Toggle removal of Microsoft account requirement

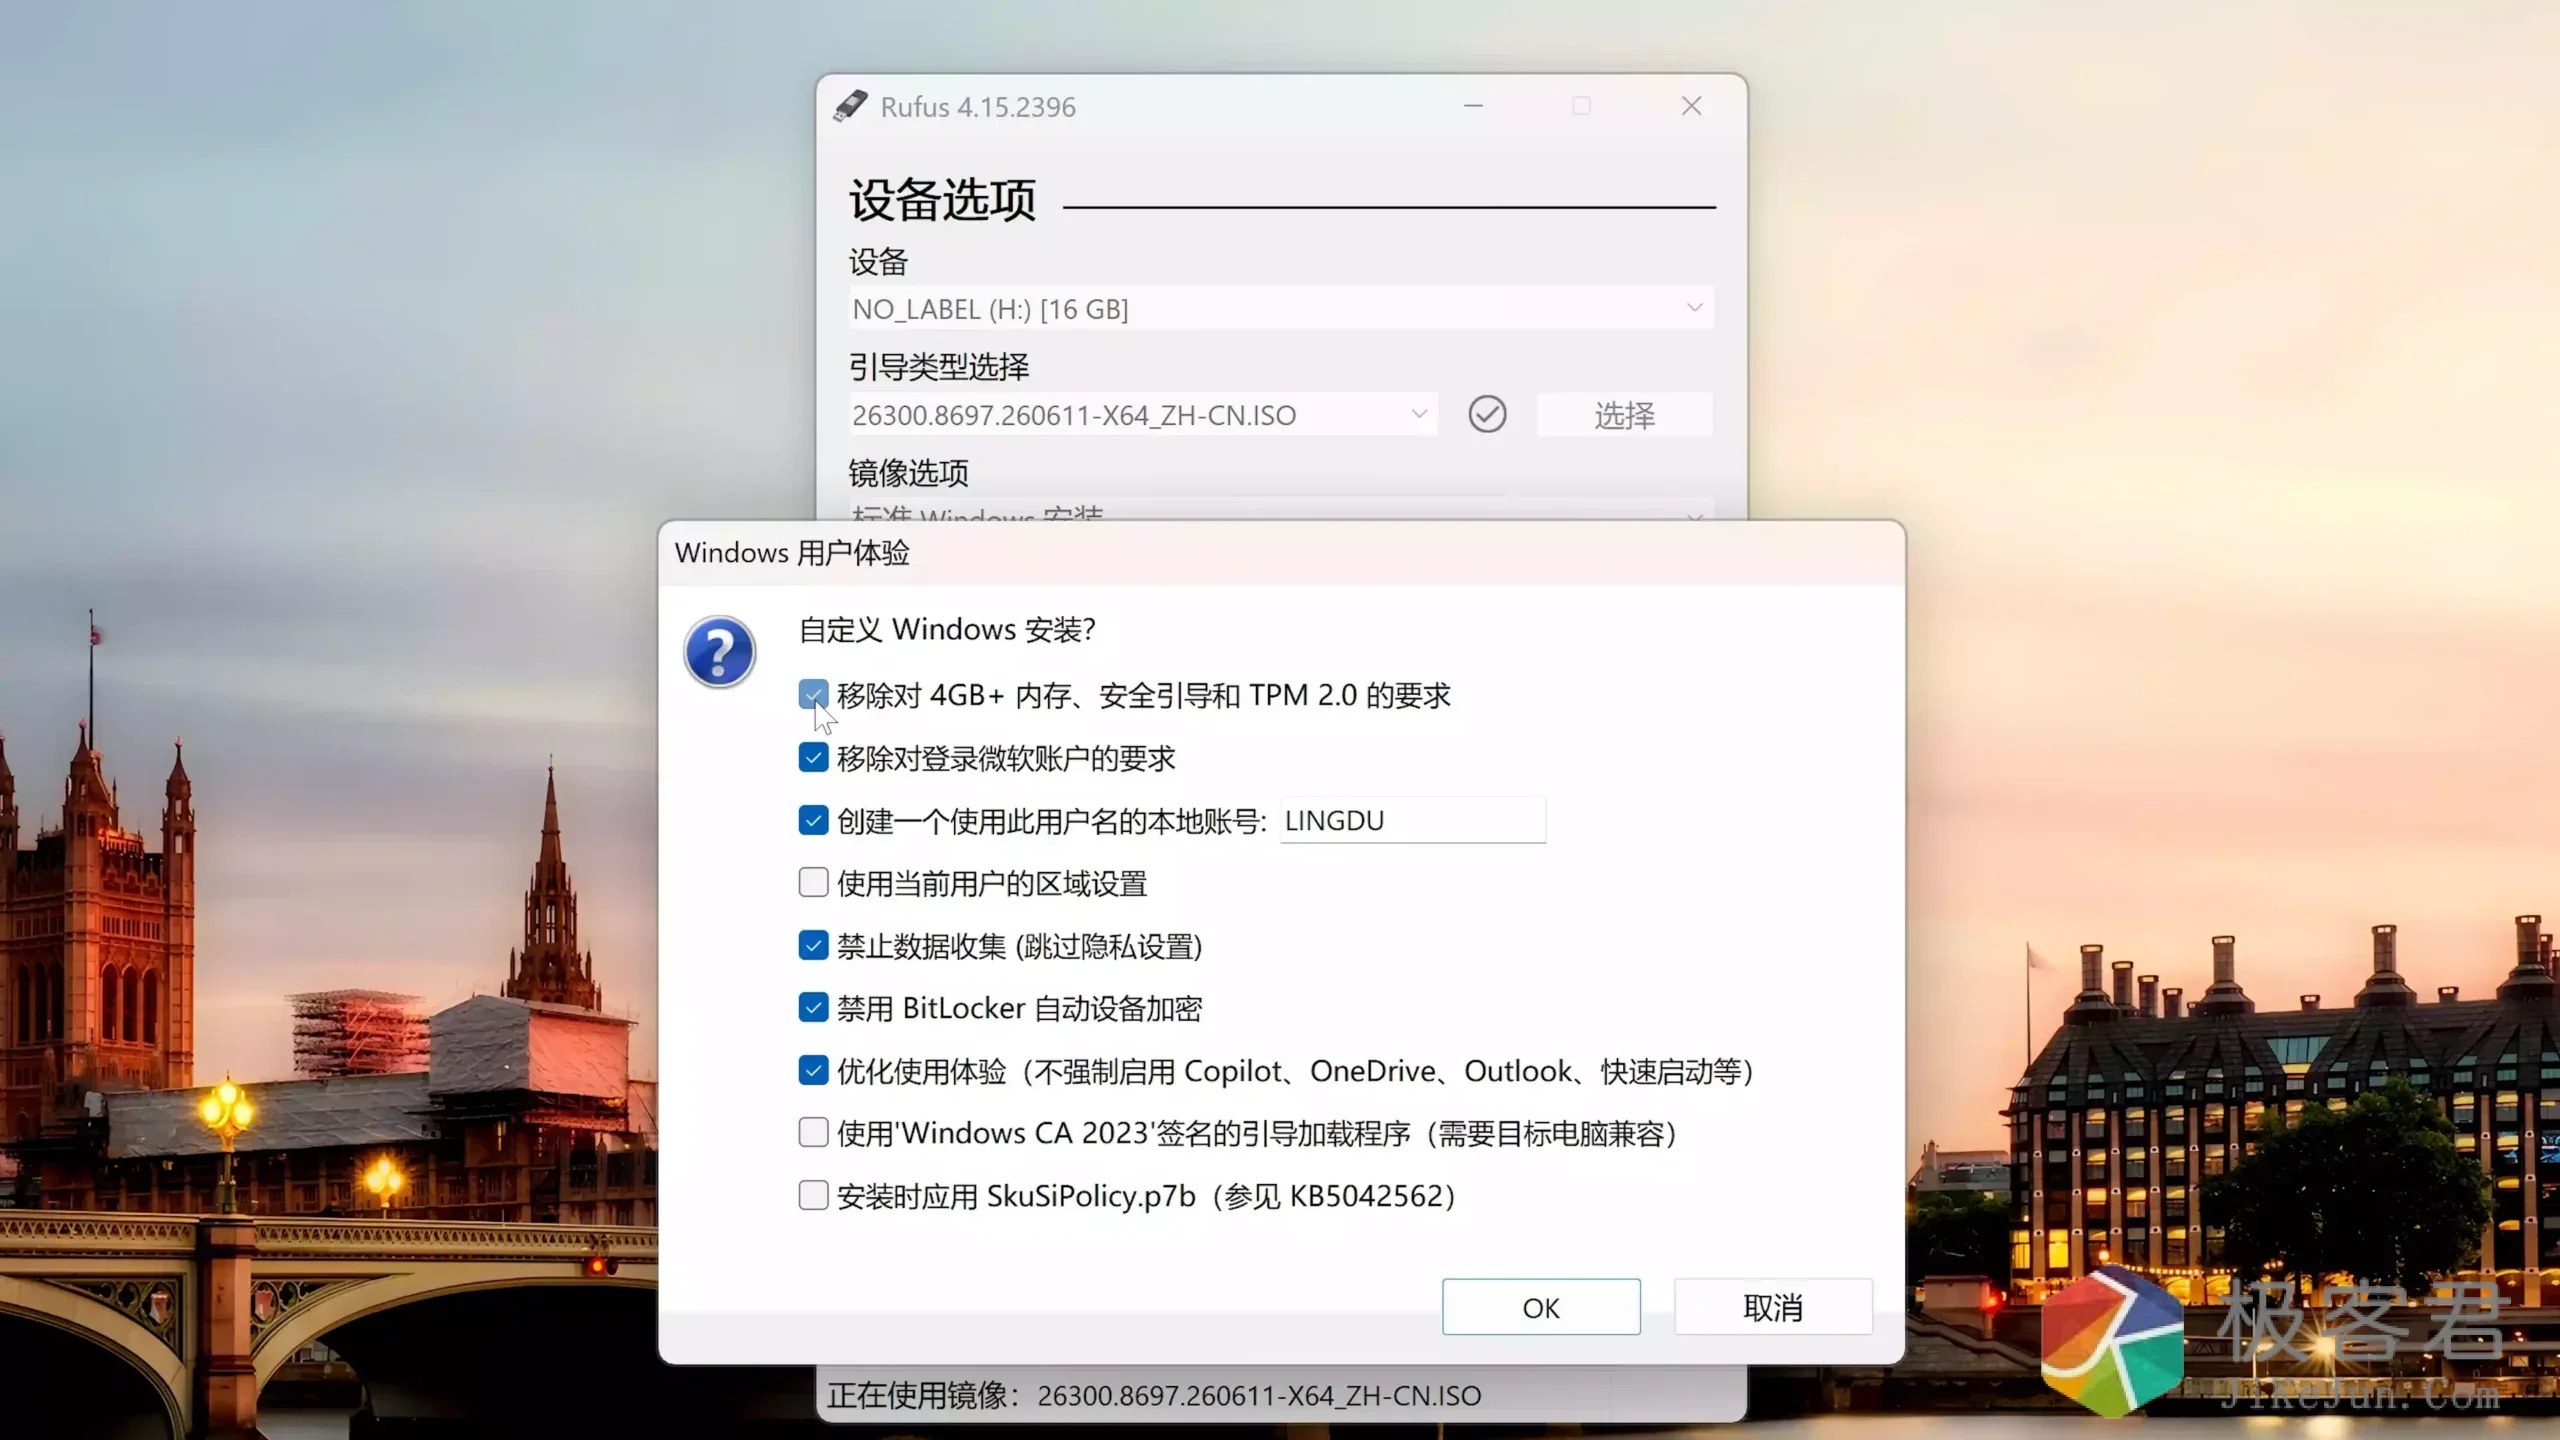[813, 757]
